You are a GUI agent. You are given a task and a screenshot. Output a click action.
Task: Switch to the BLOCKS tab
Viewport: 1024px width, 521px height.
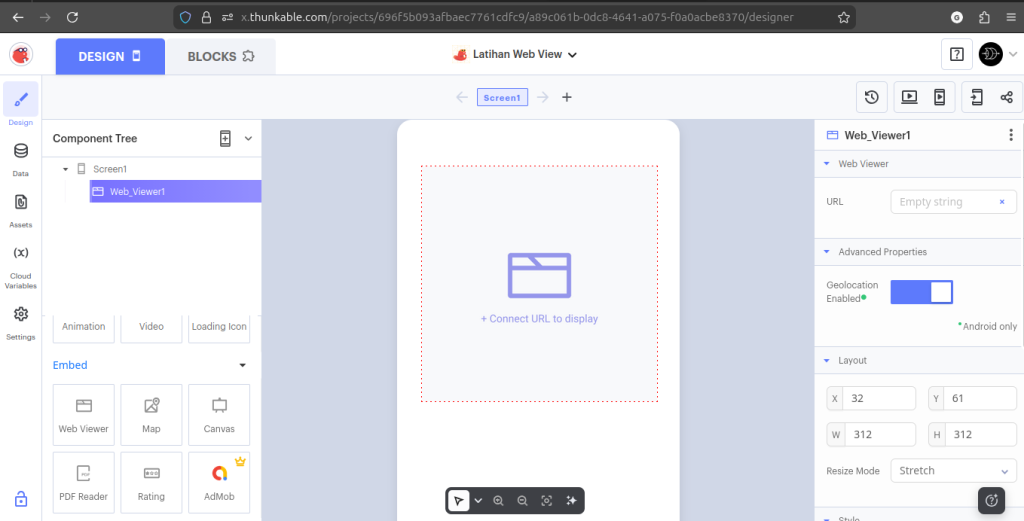(221, 57)
